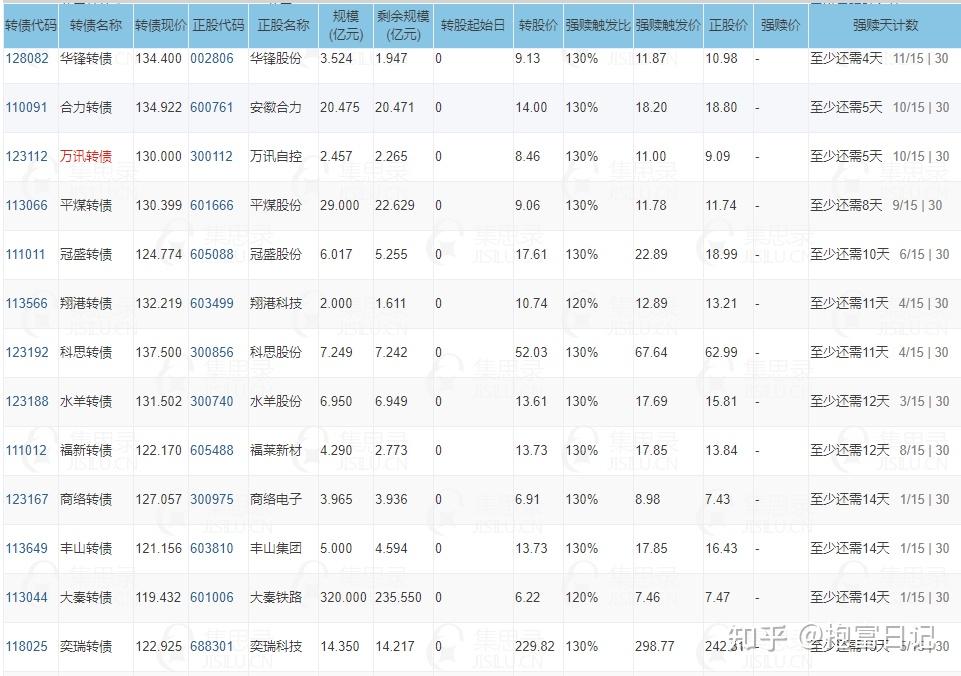Open stock code link 600761 for 安徽合力
This screenshot has width=961, height=676.
click(211, 107)
